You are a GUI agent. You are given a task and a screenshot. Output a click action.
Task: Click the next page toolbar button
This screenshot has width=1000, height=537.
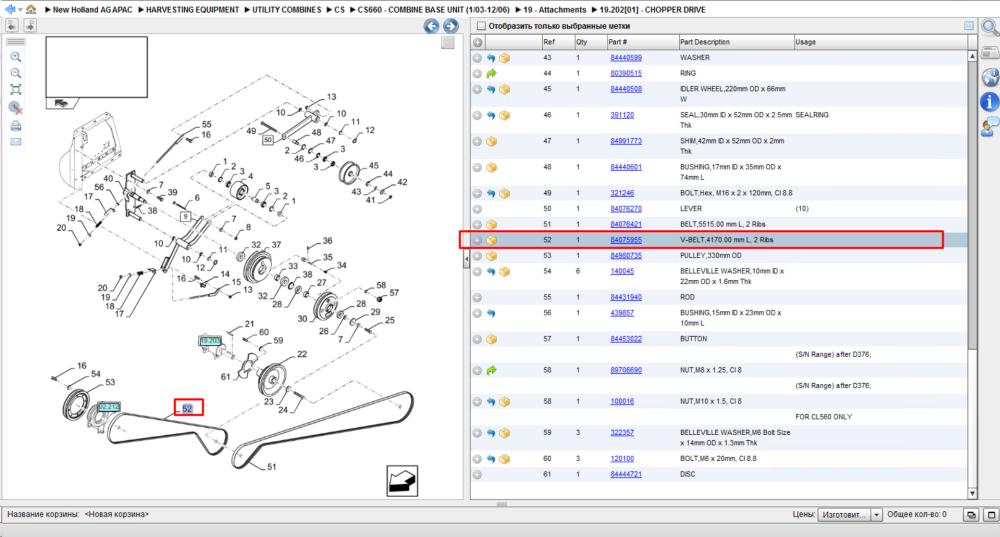[30, 26]
